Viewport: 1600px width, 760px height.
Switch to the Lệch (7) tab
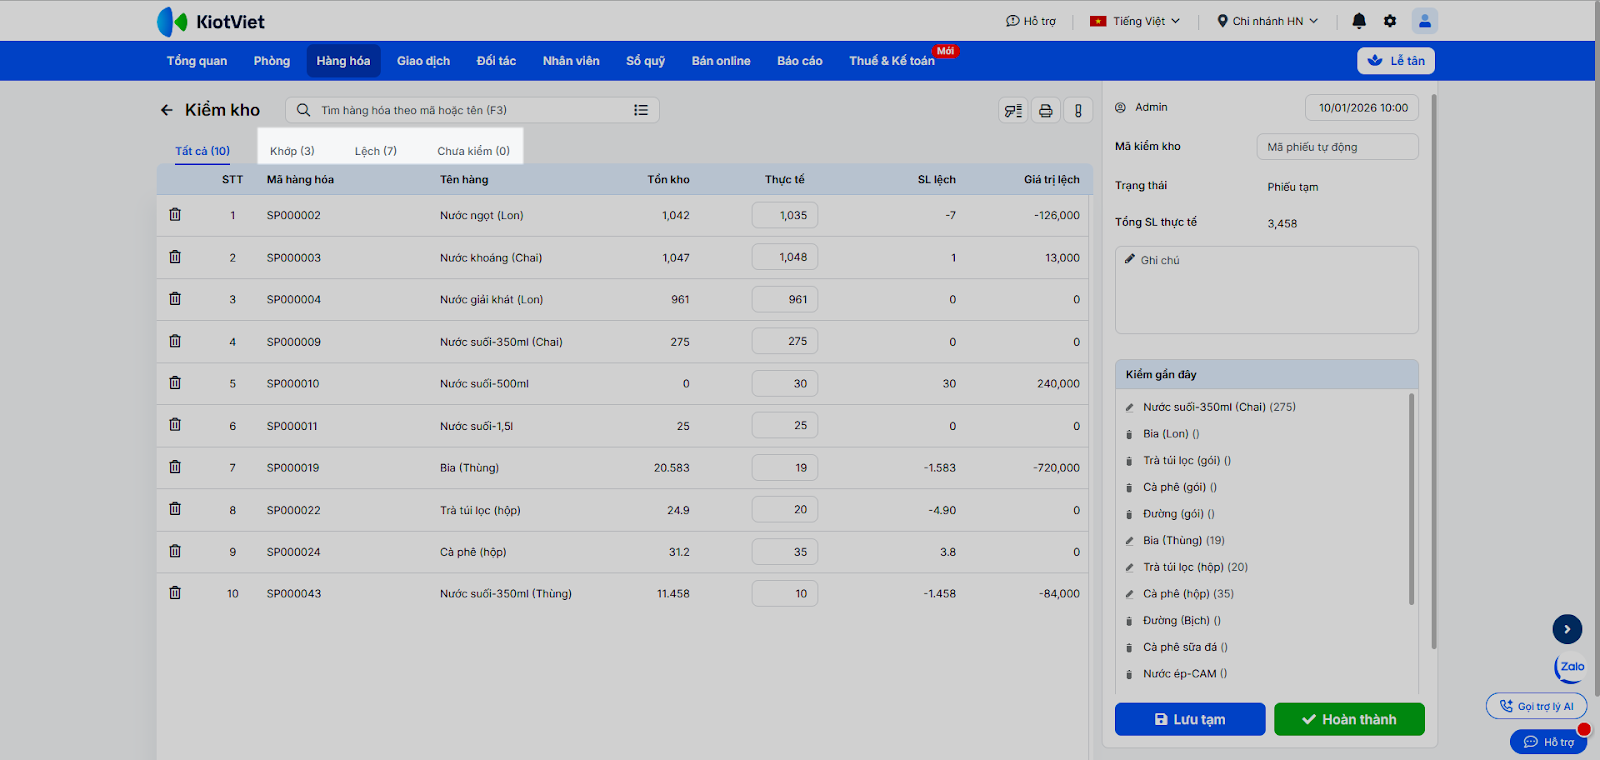click(x=376, y=151)
